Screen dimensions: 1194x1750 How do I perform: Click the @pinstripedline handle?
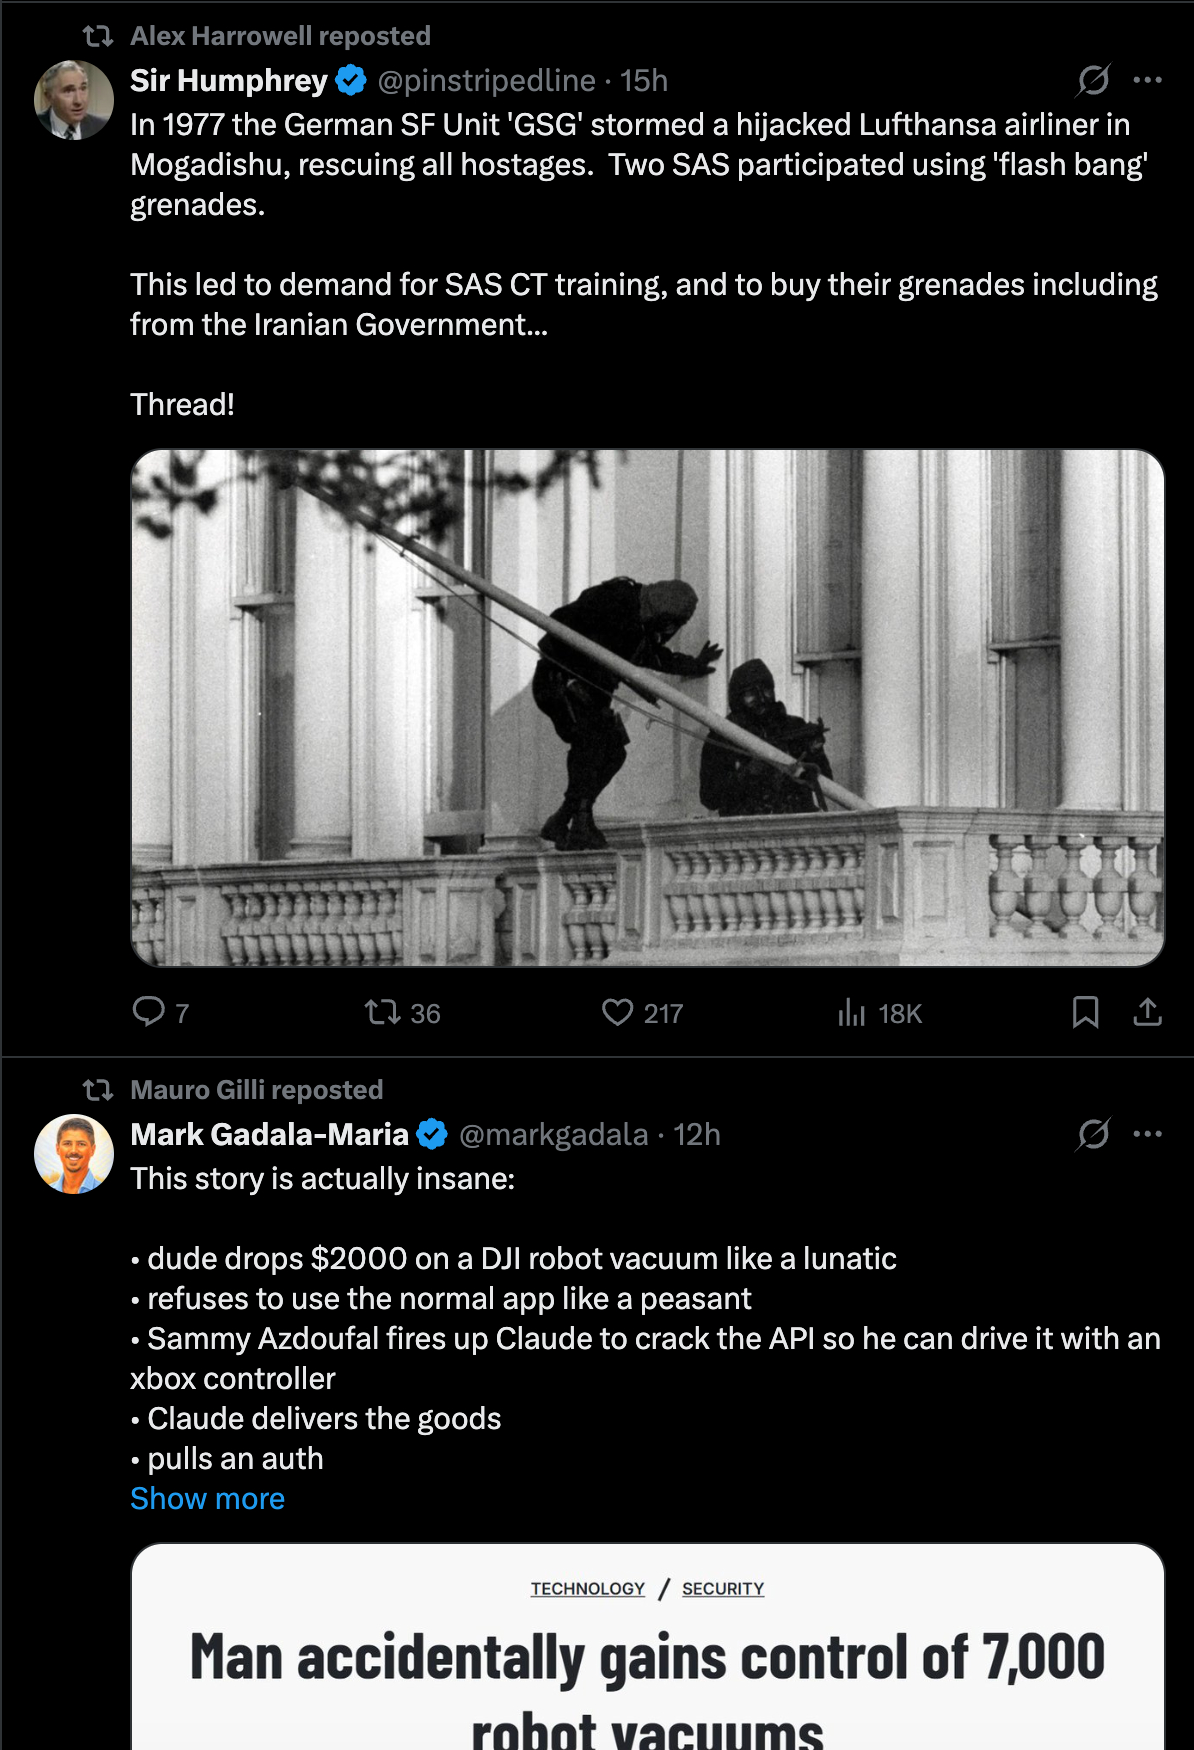pos(486,80)
